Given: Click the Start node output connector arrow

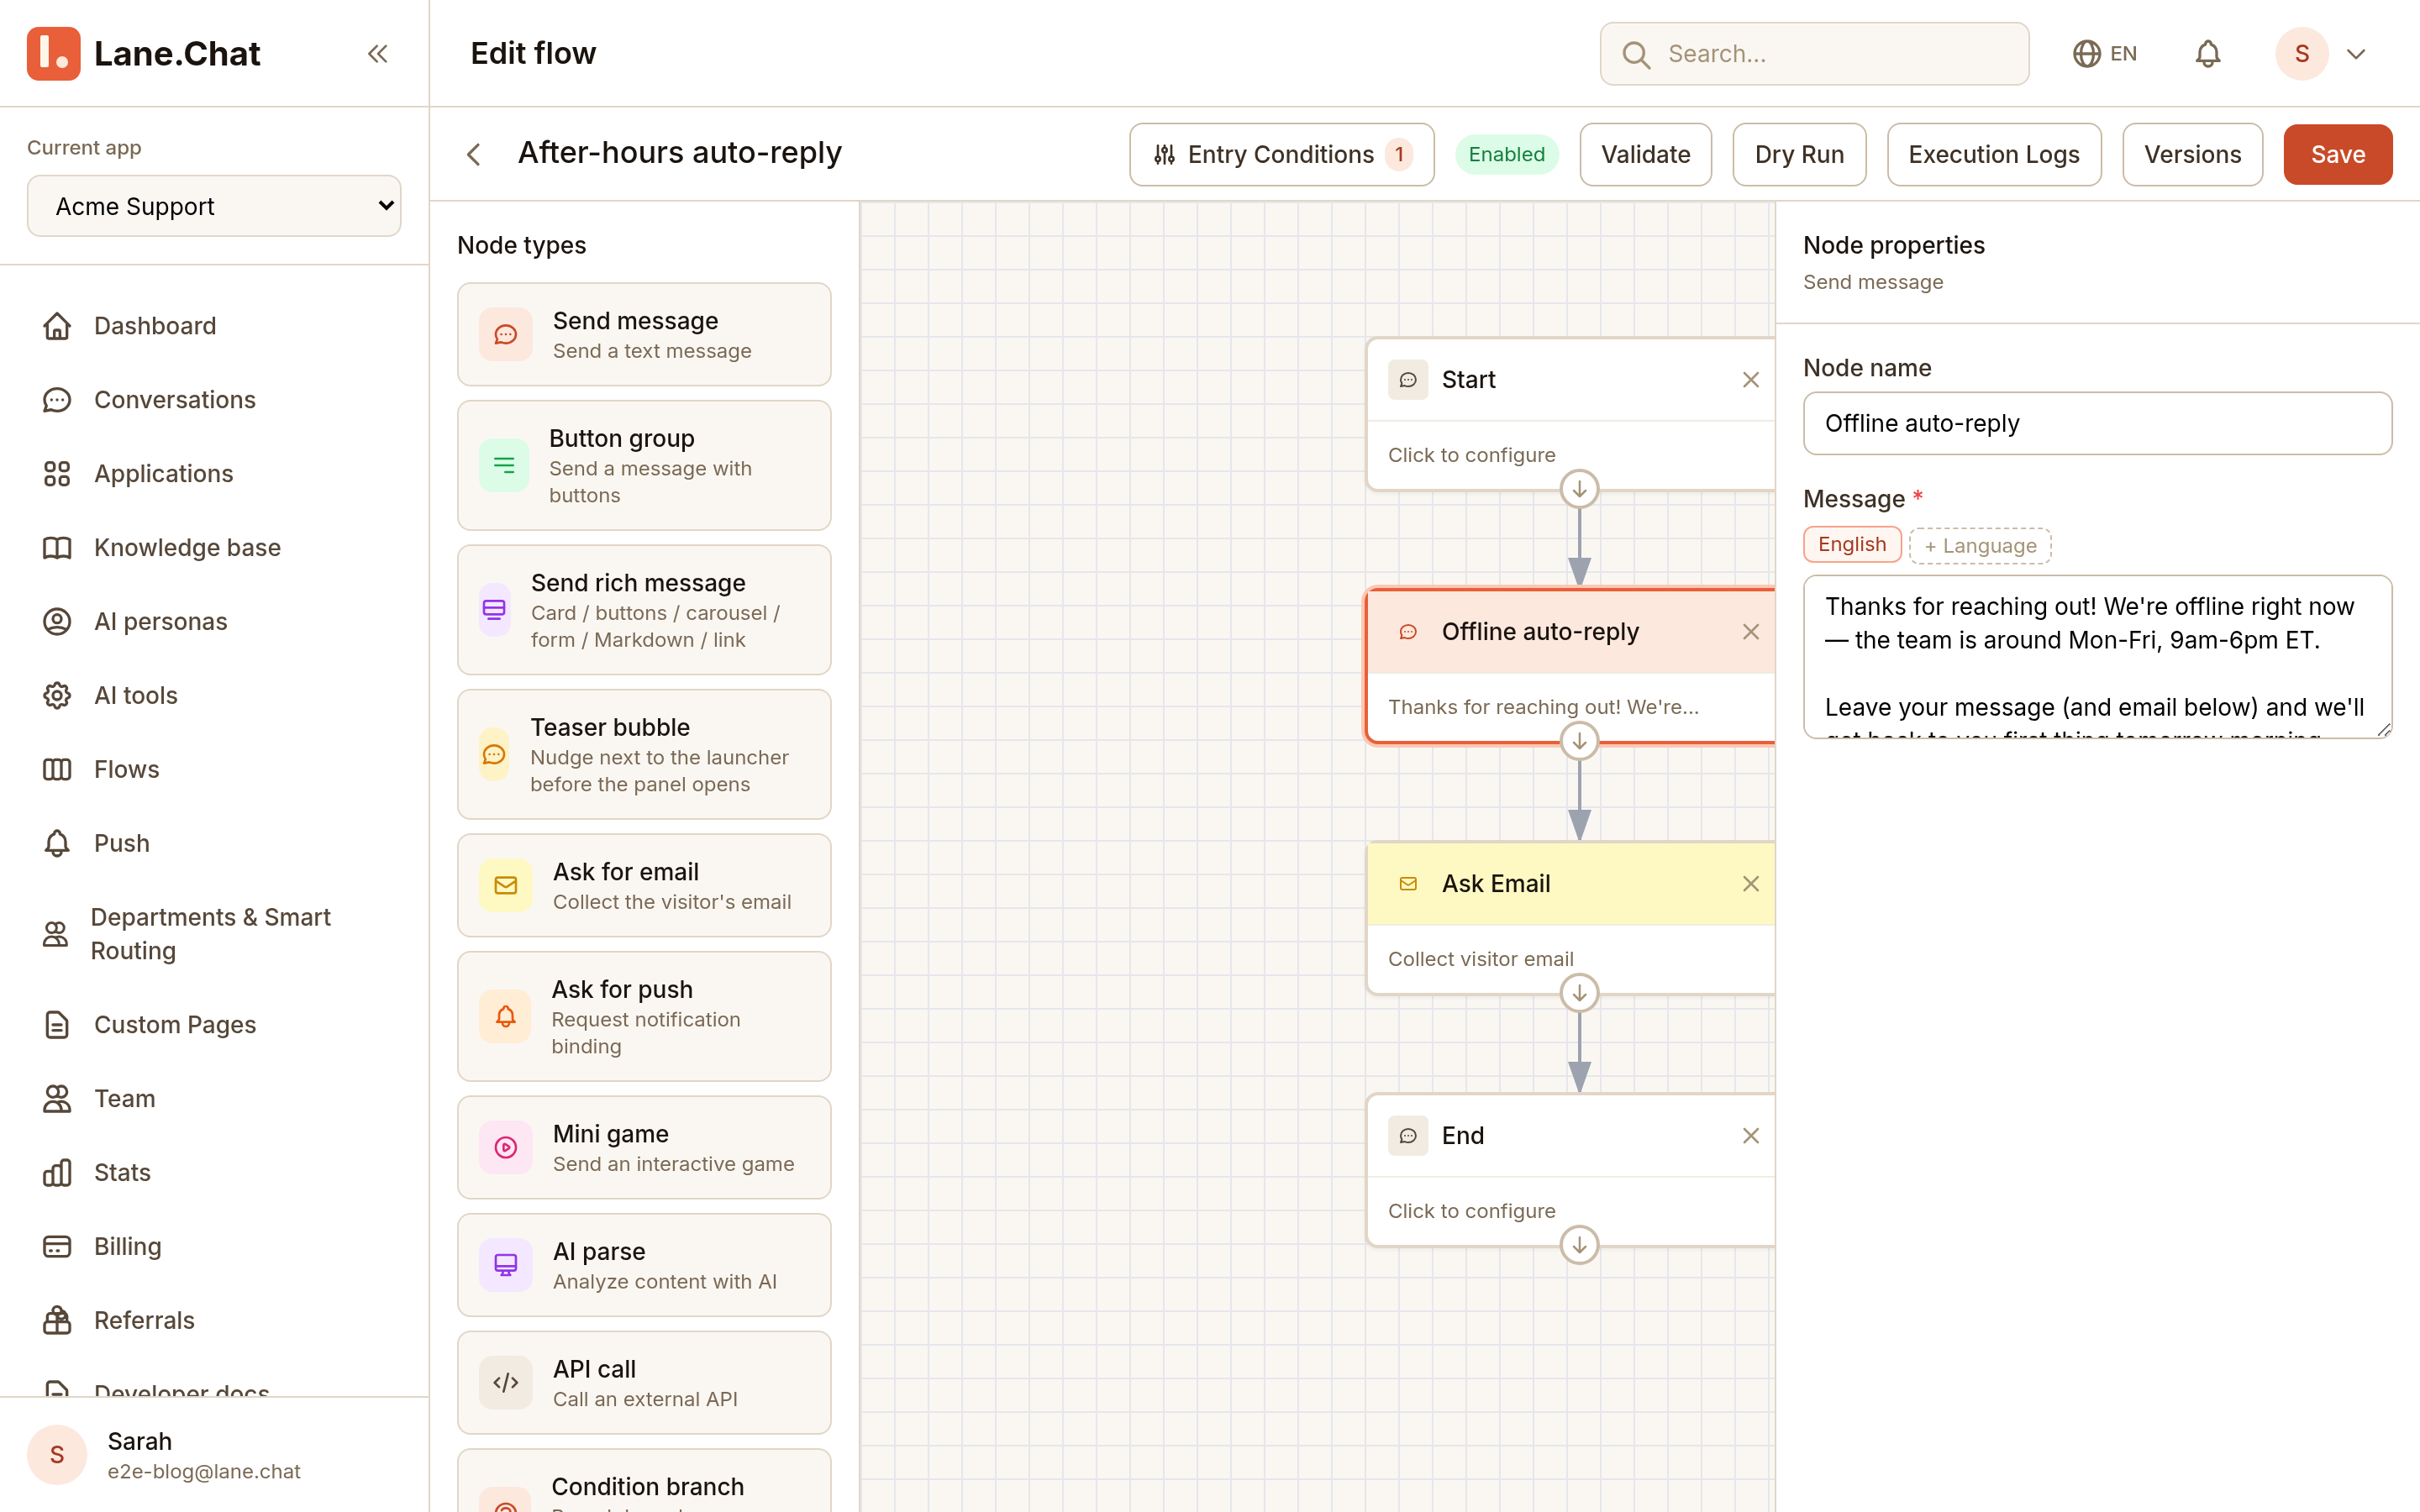Looking at the screenshot, I should tap(1579, 489).
